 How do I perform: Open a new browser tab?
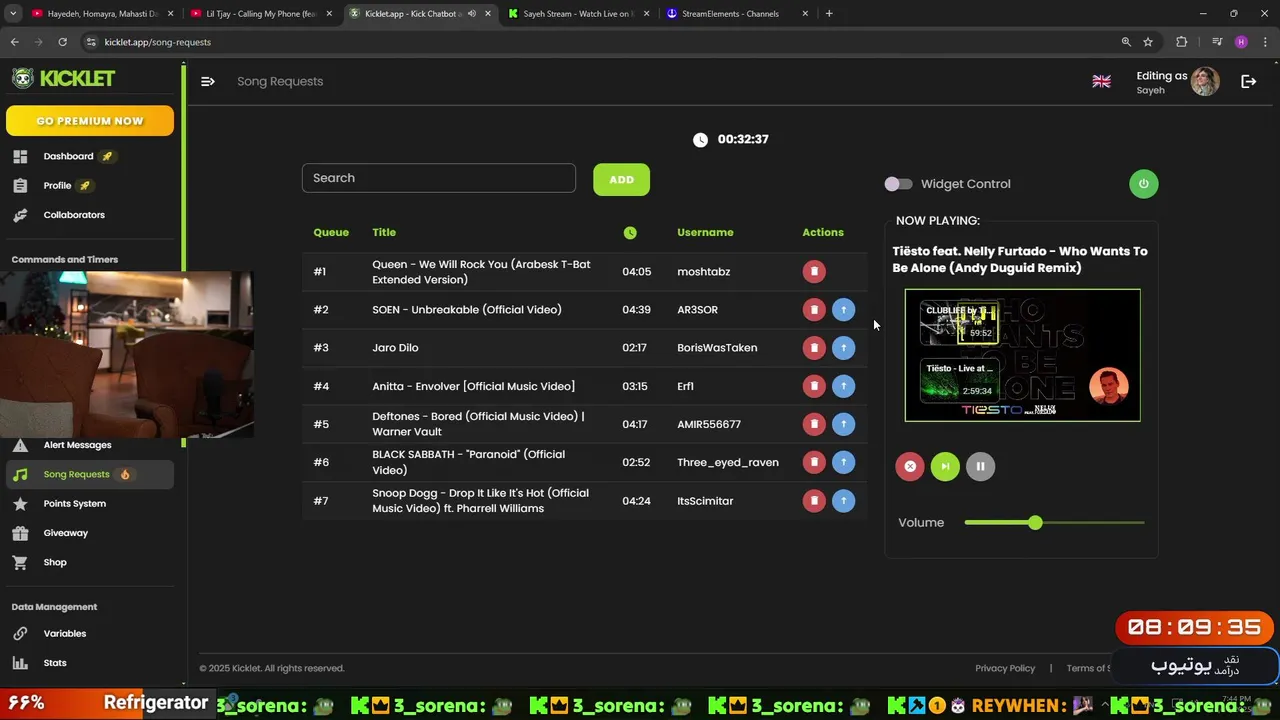click(829, 14)
